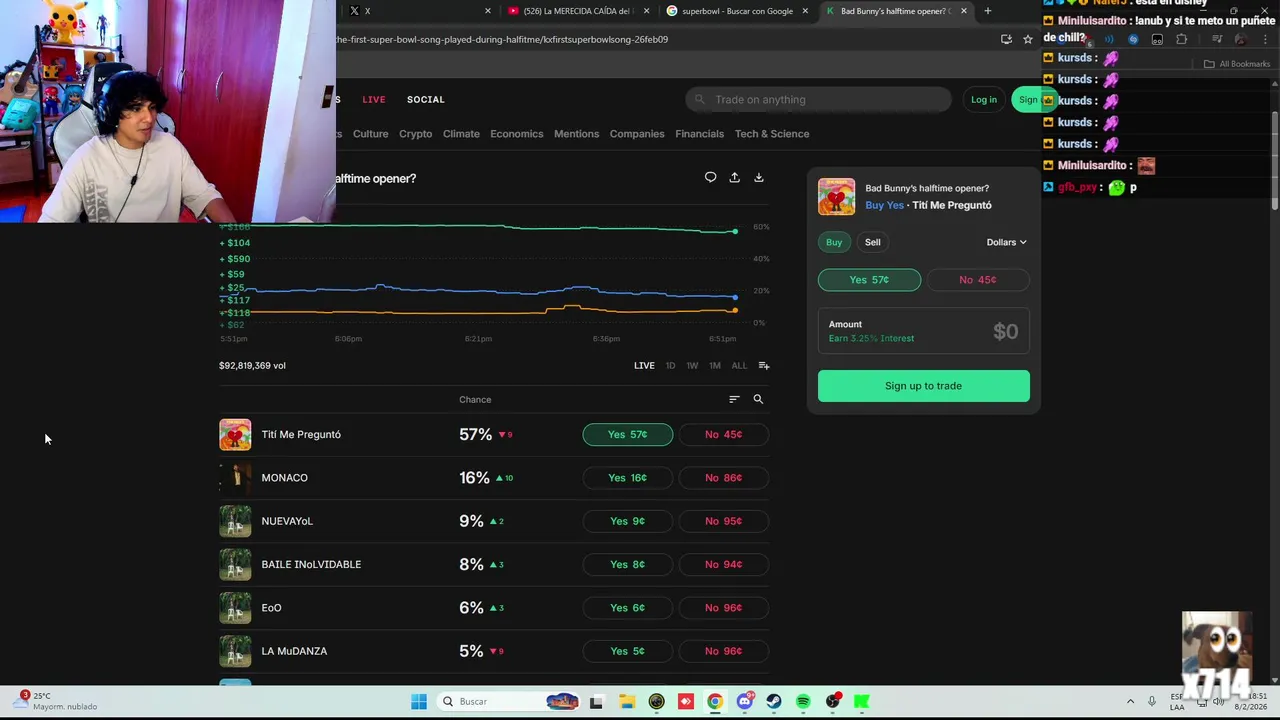
Task: Open the Dollars dropdown
Action: 1006,242
